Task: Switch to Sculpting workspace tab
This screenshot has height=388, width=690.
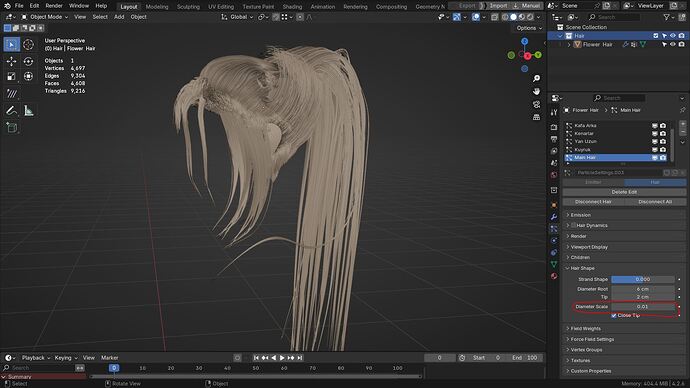Action: point(188,7)
